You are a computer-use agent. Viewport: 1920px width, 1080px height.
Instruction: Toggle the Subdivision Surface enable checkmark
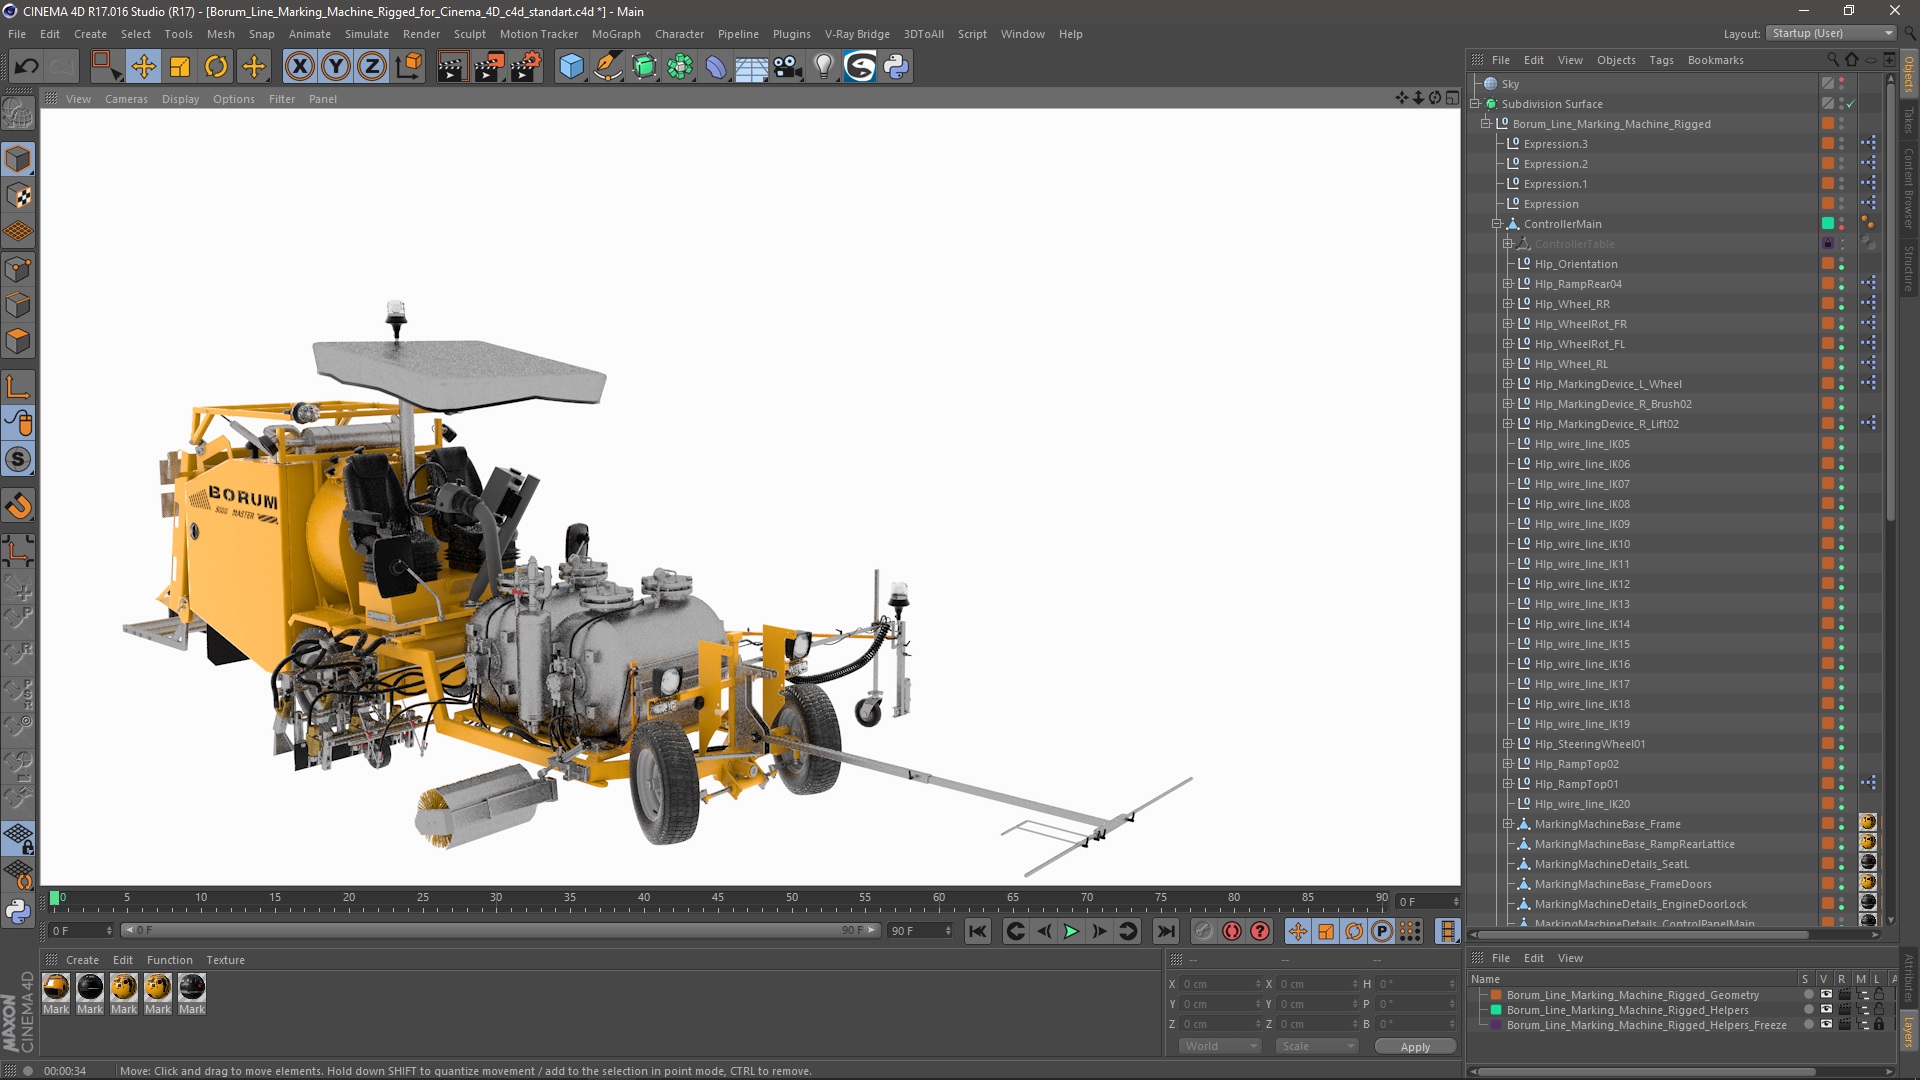click(1851, 104)
